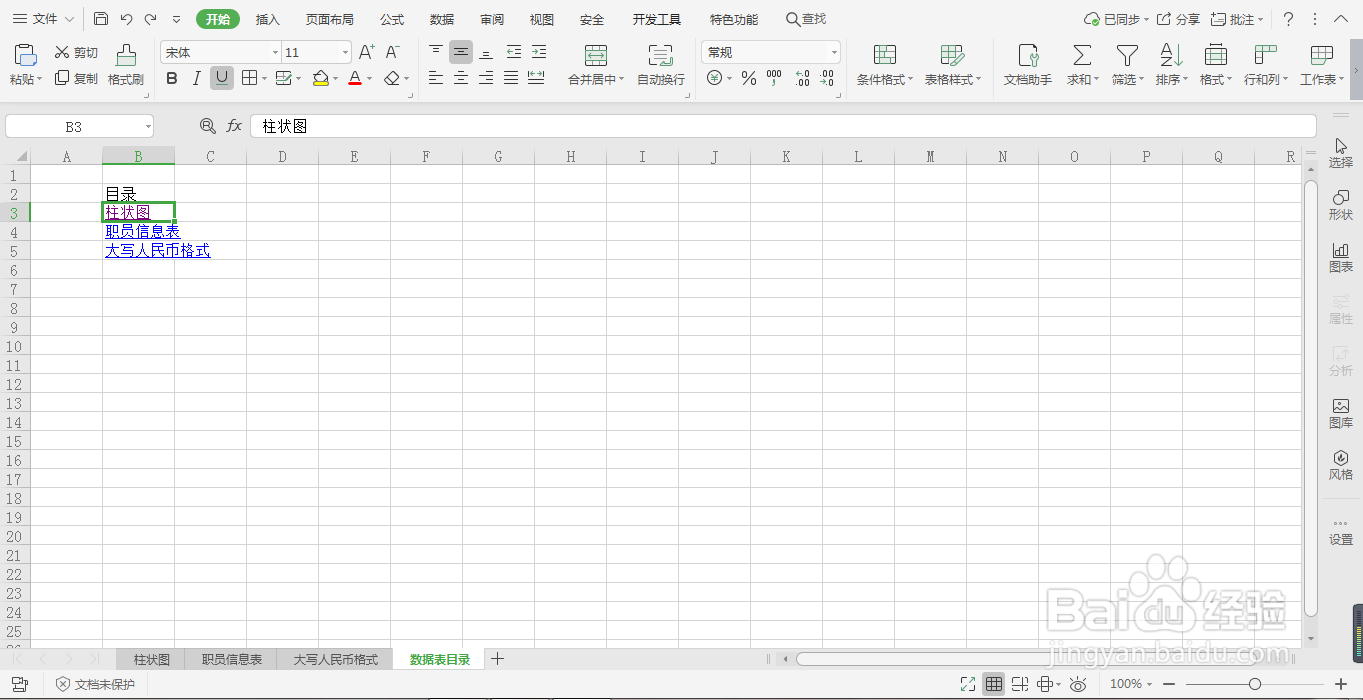Open the 视图 ribbon tab
This screenshot has height=700, width=1363.
pos(542,19)
